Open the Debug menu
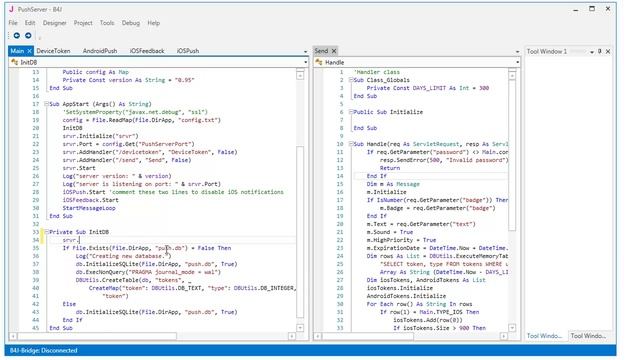640x360 pixels. coord(131,23)
